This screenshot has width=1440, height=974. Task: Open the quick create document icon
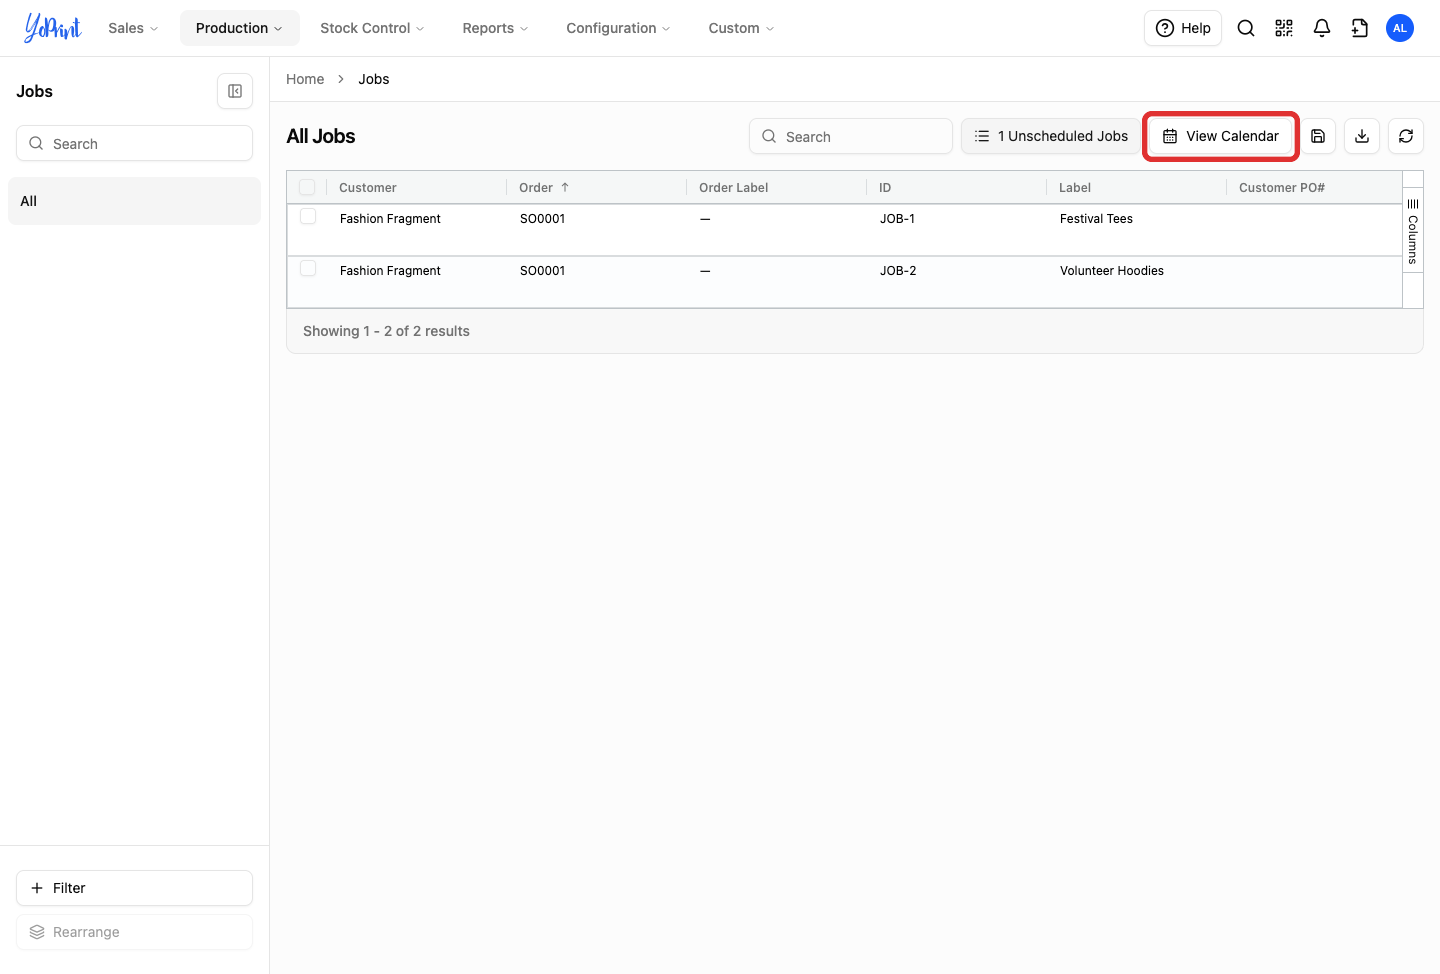click(1360, 28)
